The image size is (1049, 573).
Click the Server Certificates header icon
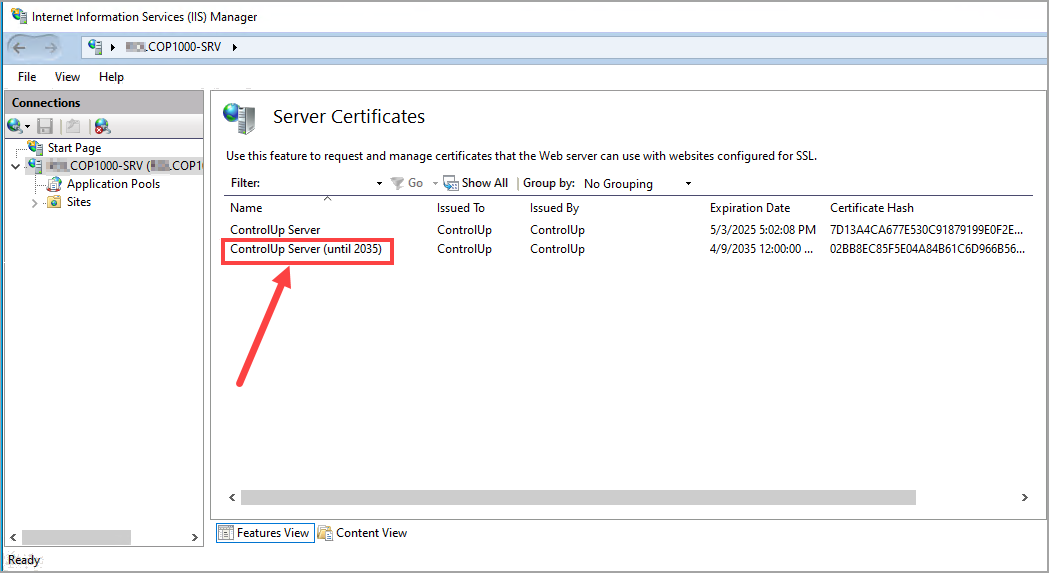tap(240, 118)
